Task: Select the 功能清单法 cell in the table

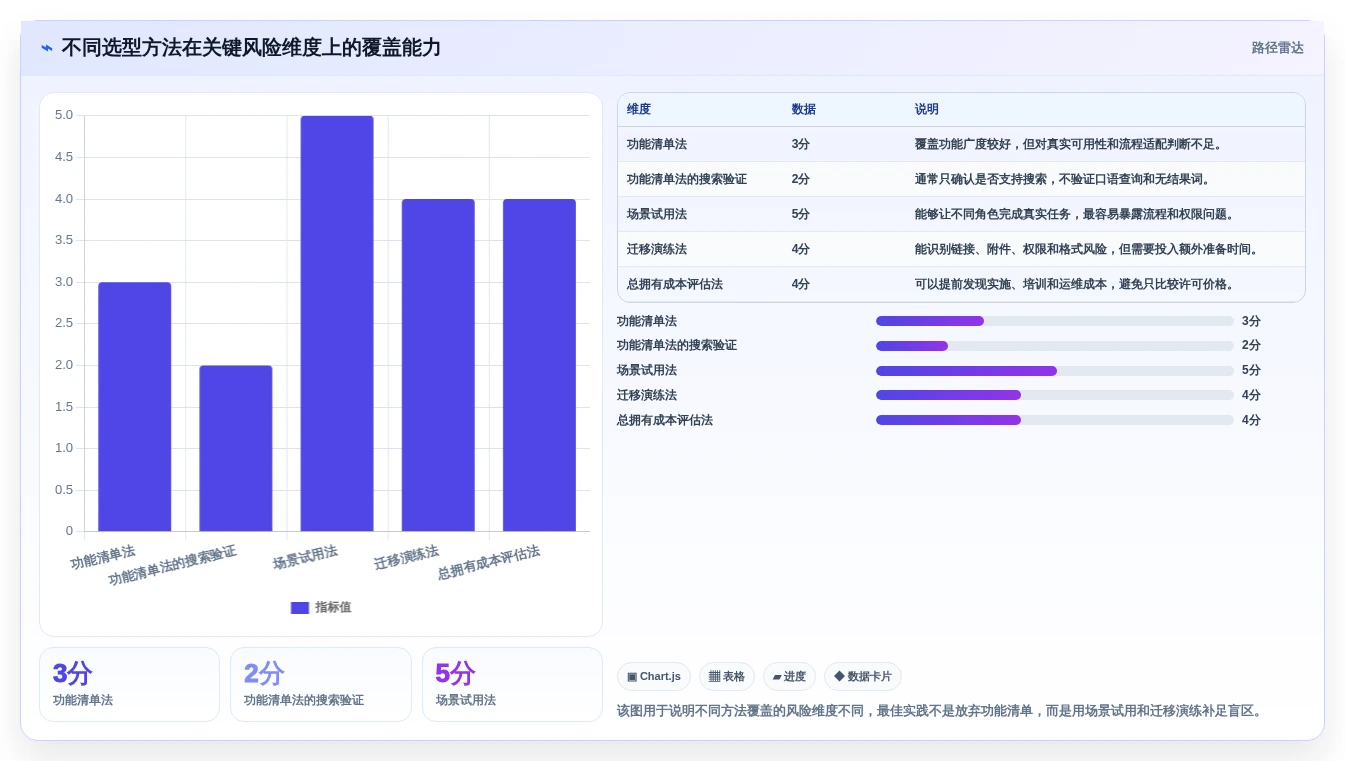Action: [657, 144]
